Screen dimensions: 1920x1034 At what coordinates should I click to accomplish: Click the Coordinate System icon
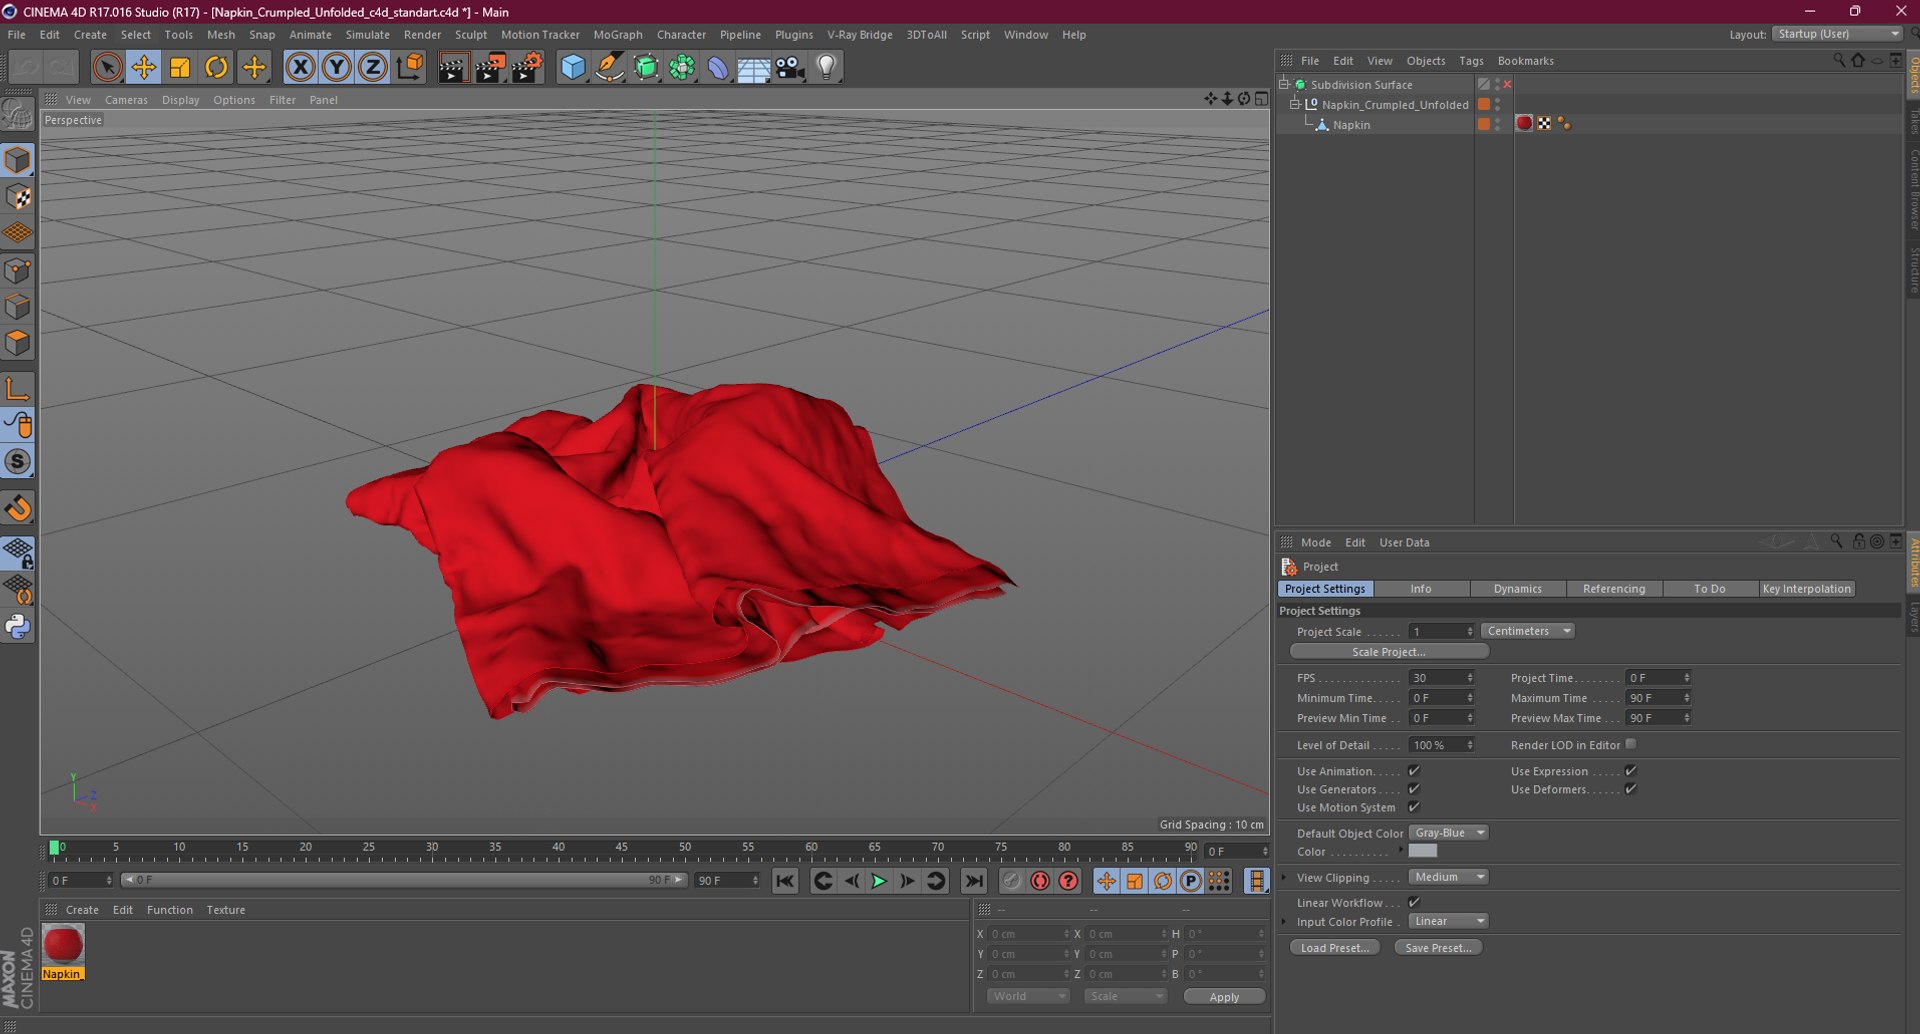pos(410,67)
